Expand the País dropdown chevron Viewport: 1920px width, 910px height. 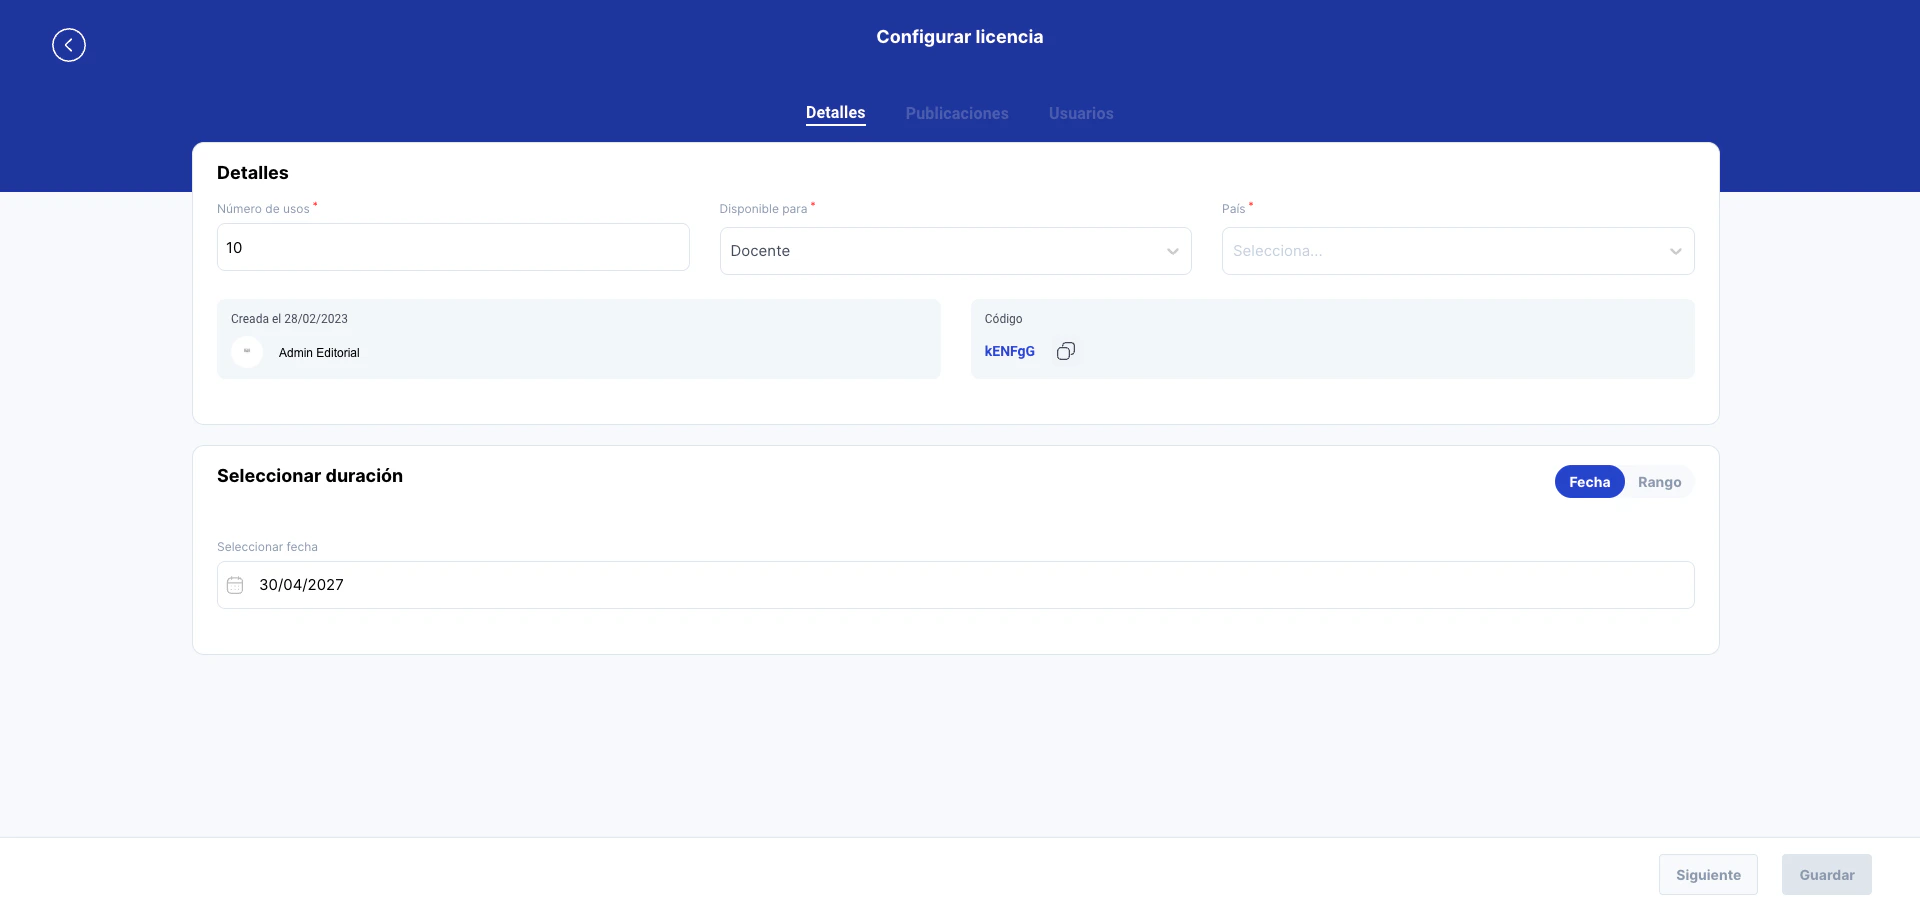tap(1676, 251)
